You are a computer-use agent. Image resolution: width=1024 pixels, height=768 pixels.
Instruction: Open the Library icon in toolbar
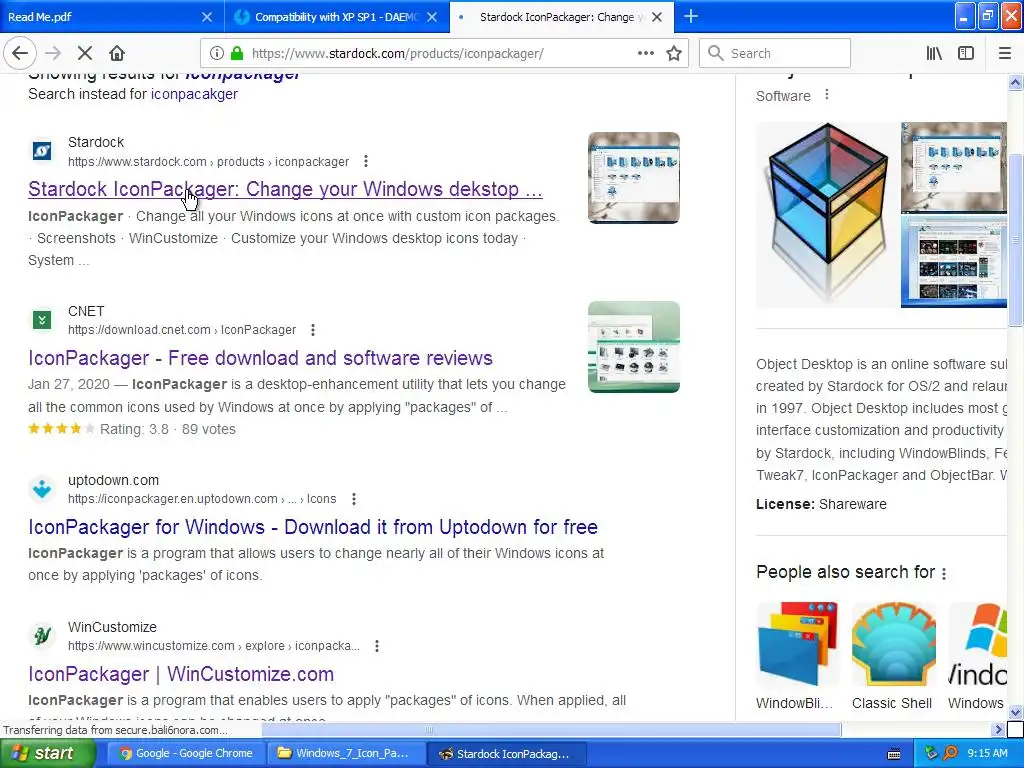pyautogui.click(x=934, y=53)
